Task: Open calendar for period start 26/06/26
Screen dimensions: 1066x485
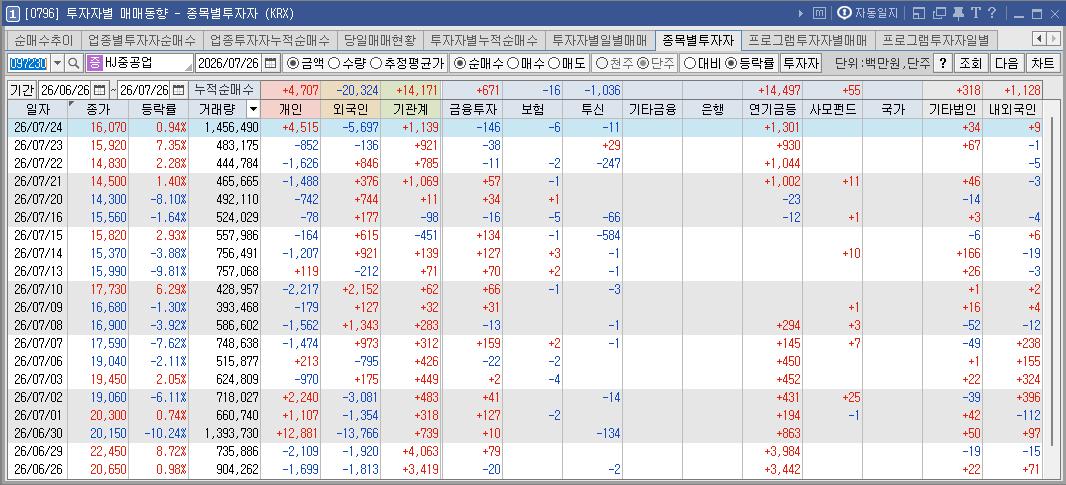Action: [x=100, y=90]
